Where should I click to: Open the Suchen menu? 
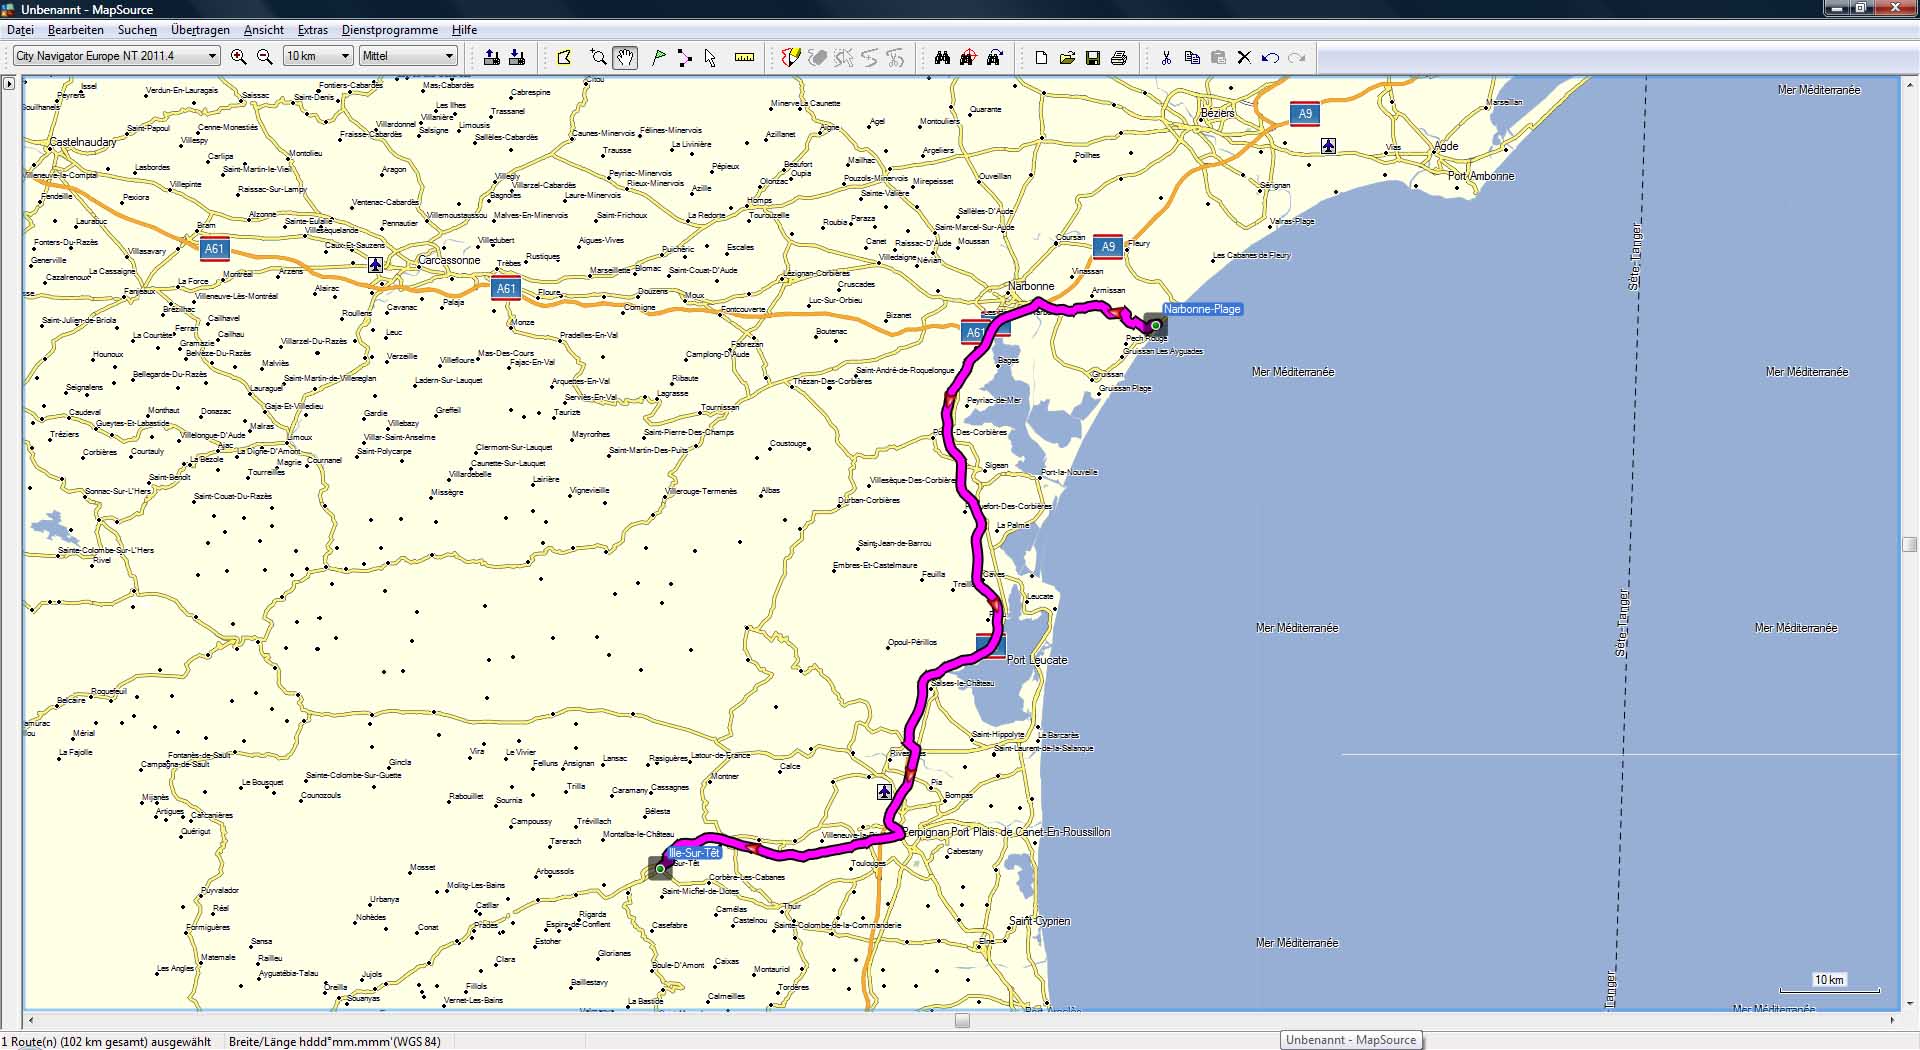click(x=137, y=30)
